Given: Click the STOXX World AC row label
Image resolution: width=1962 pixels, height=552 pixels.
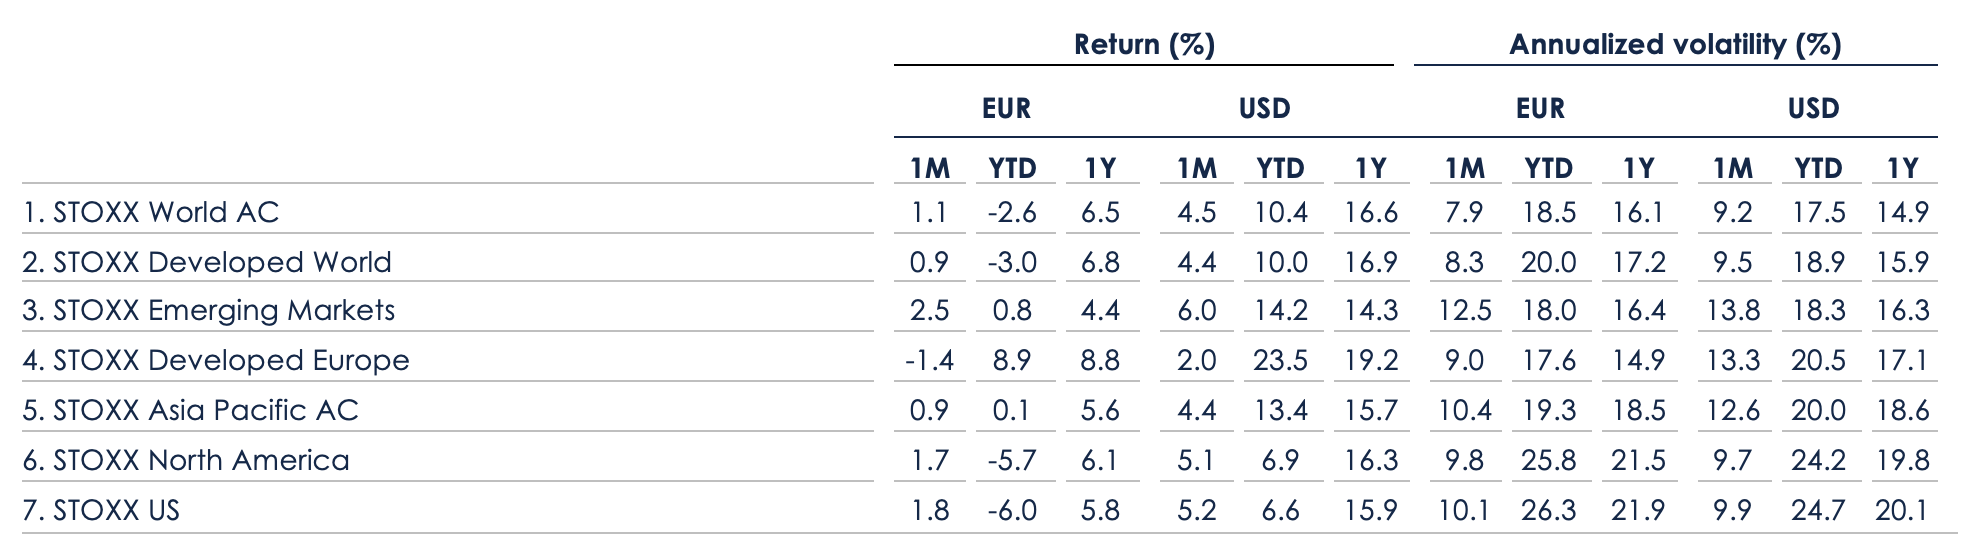Looking at the screenshot, I should tap(151, 212).
